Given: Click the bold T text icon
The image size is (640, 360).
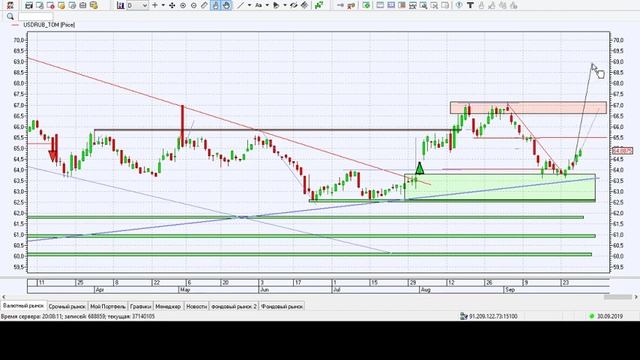Looking at the screenshot, I should tap(470, 5).
